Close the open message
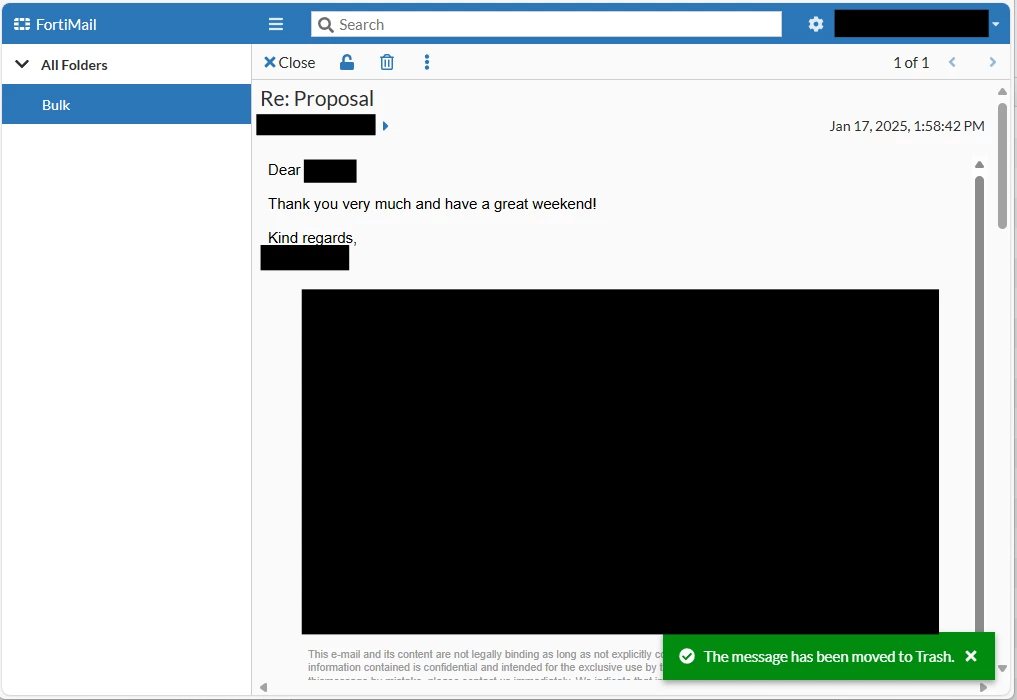1017x700 pixels. click(x=289, y=62)
